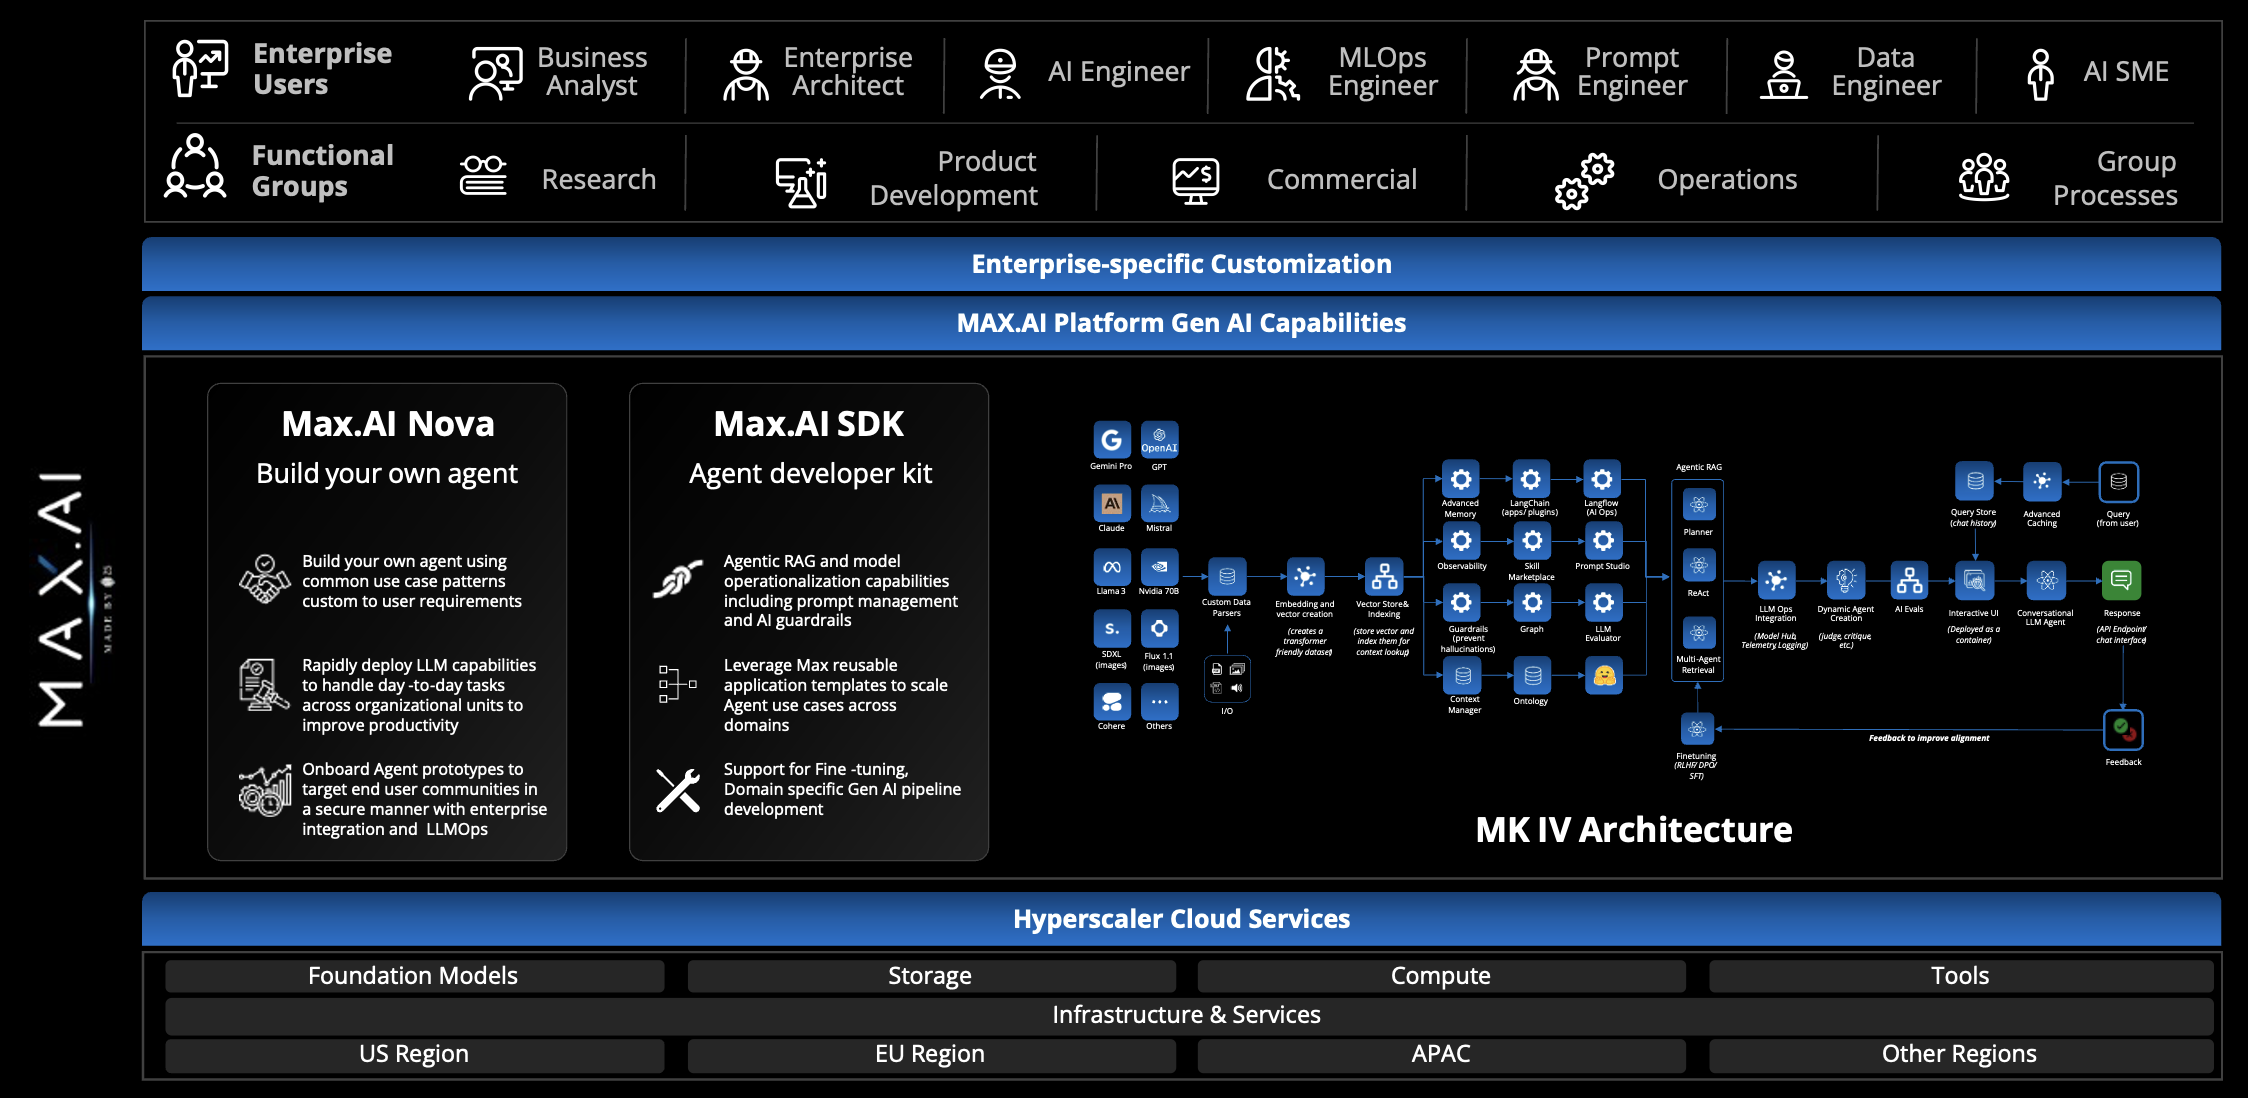Screen dimensions: 2248x1098
Task: Click the Mistral model icon
Action: (1159, 504)
